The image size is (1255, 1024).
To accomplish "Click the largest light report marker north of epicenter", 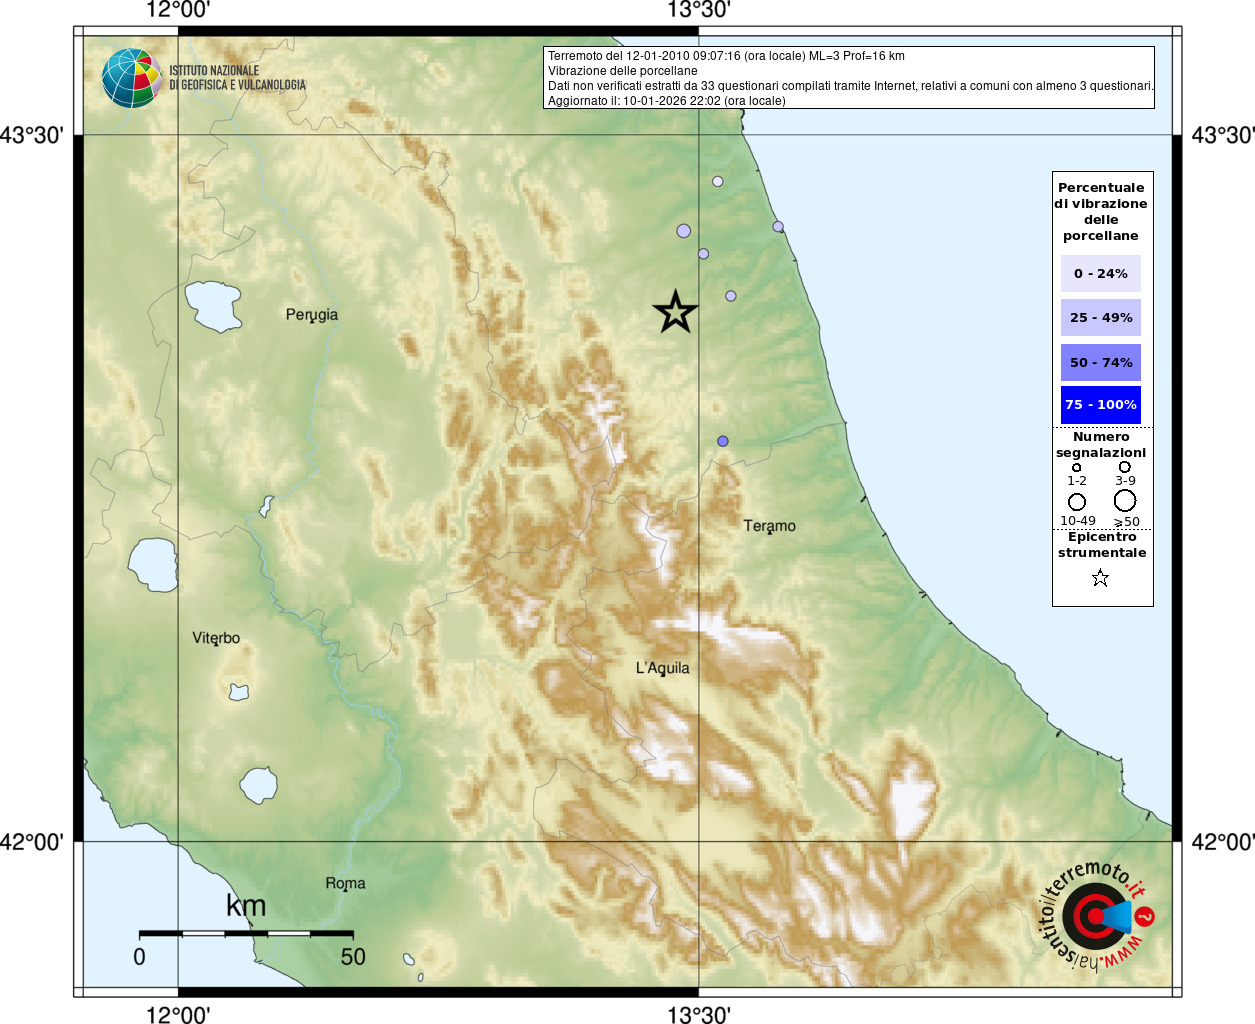I will [684, 231].
